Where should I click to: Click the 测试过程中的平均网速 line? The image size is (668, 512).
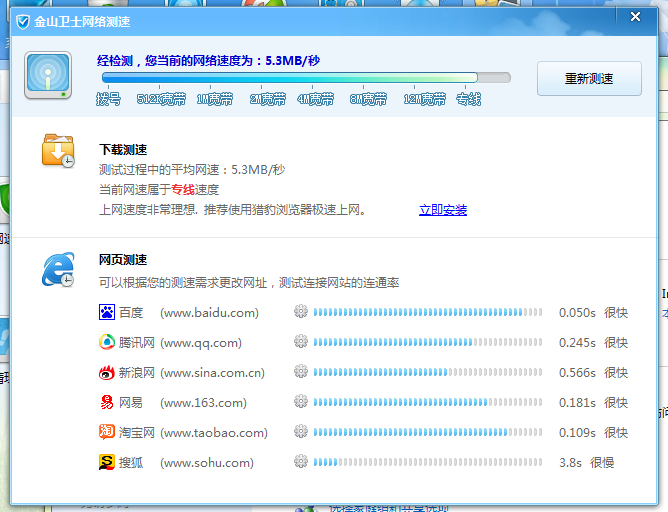[192, 170]
